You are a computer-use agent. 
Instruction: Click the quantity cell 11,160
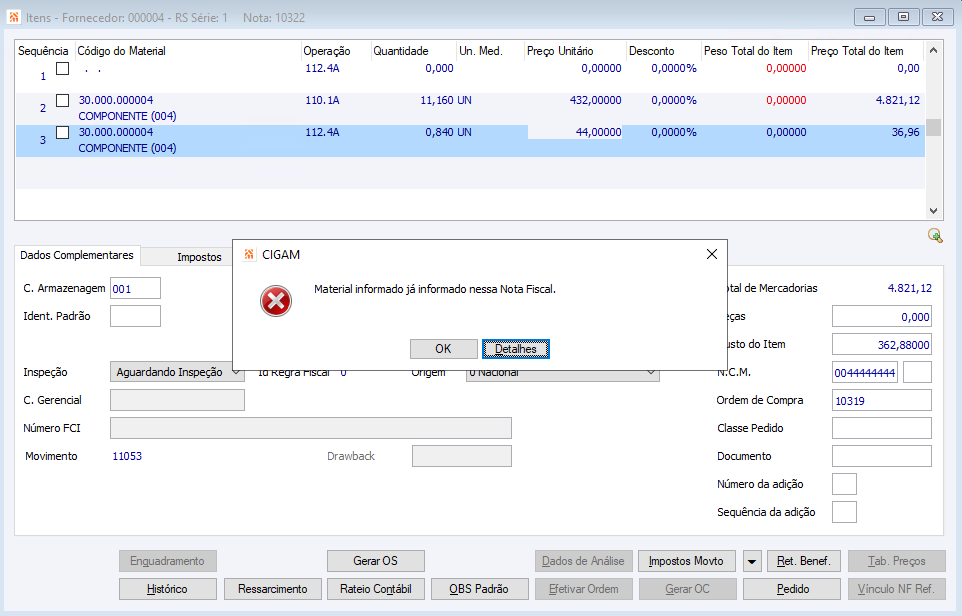click(x=437, y=101)
